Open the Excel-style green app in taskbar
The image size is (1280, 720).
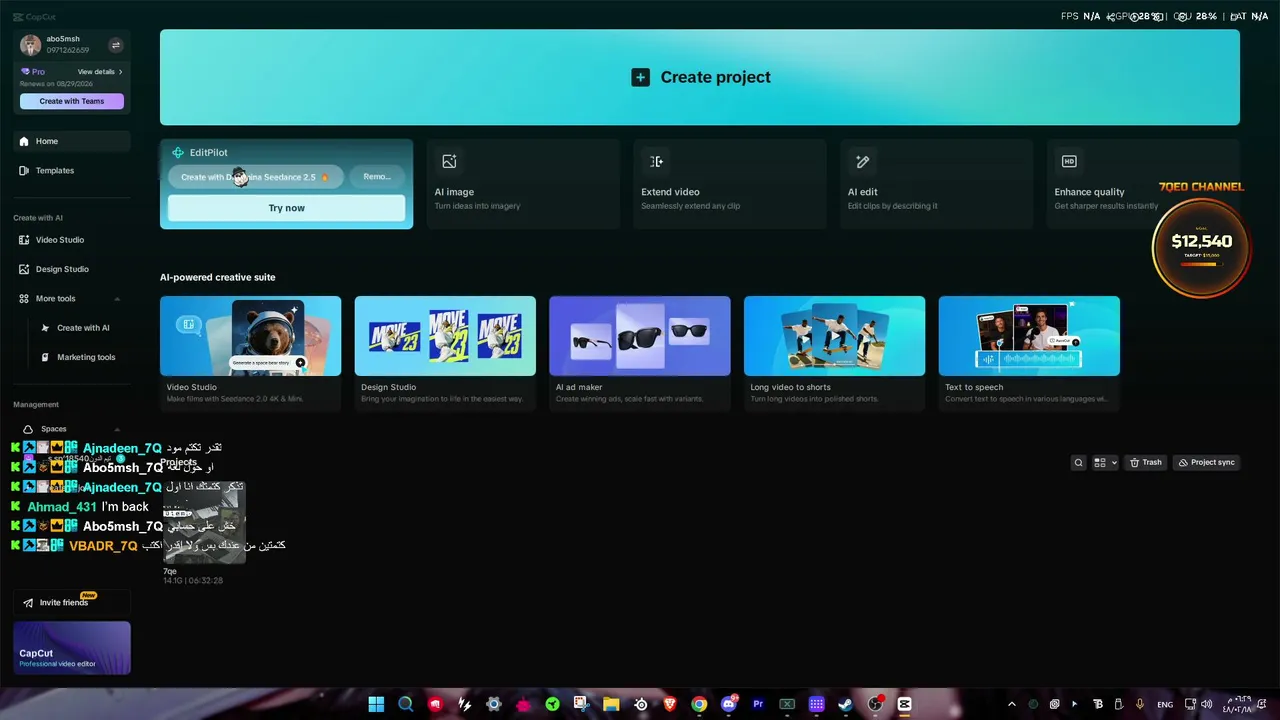(787, 704)
